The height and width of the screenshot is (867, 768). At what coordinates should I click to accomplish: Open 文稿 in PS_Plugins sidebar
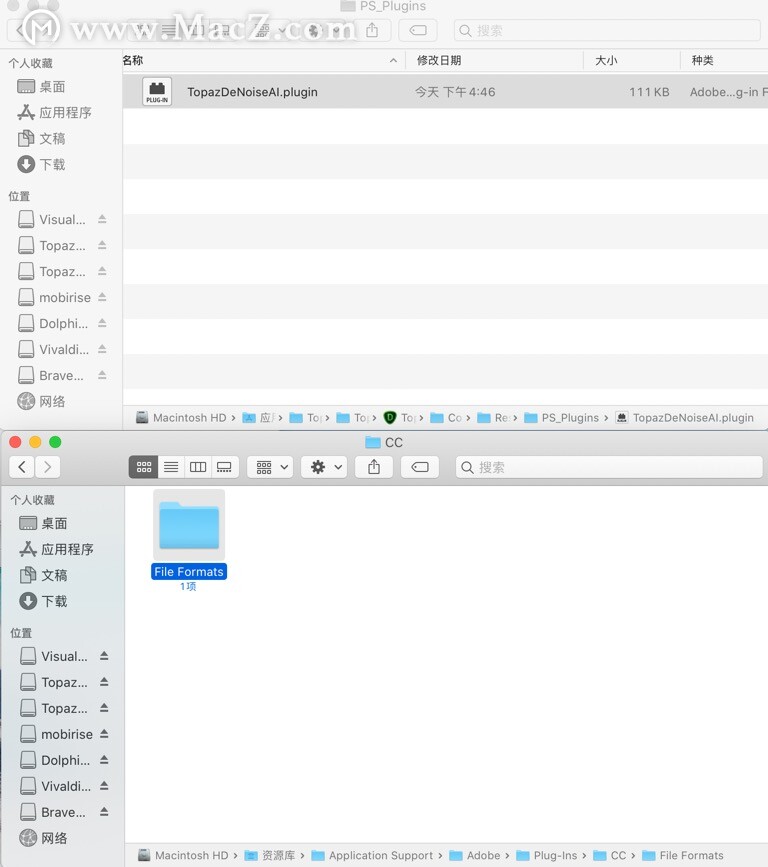click(41, 139)
